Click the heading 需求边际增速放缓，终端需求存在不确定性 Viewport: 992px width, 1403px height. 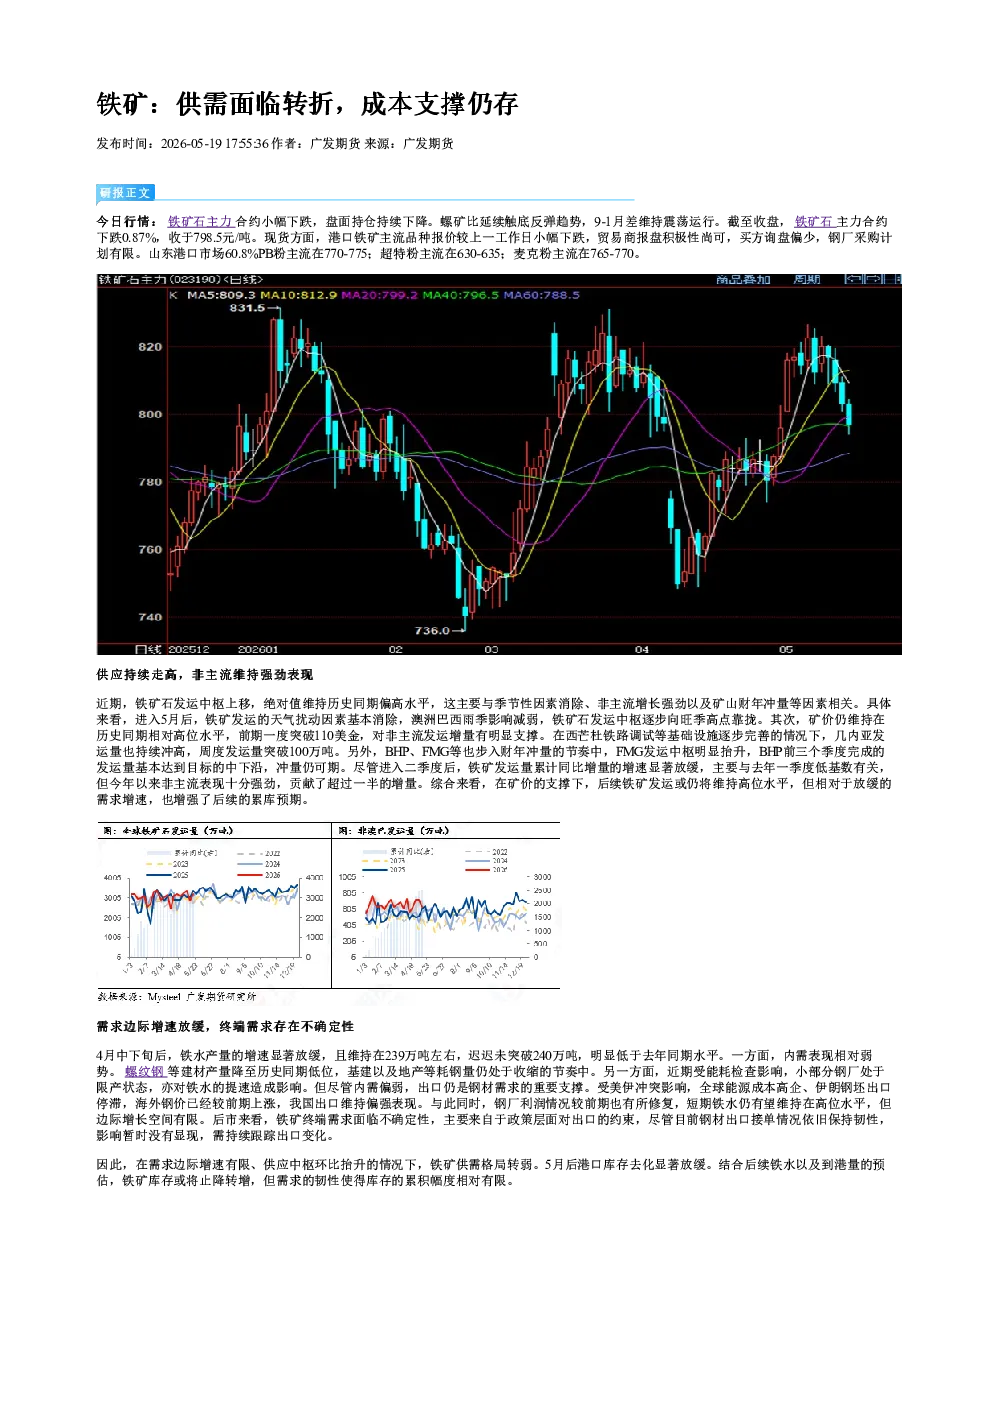[225, 1027]
